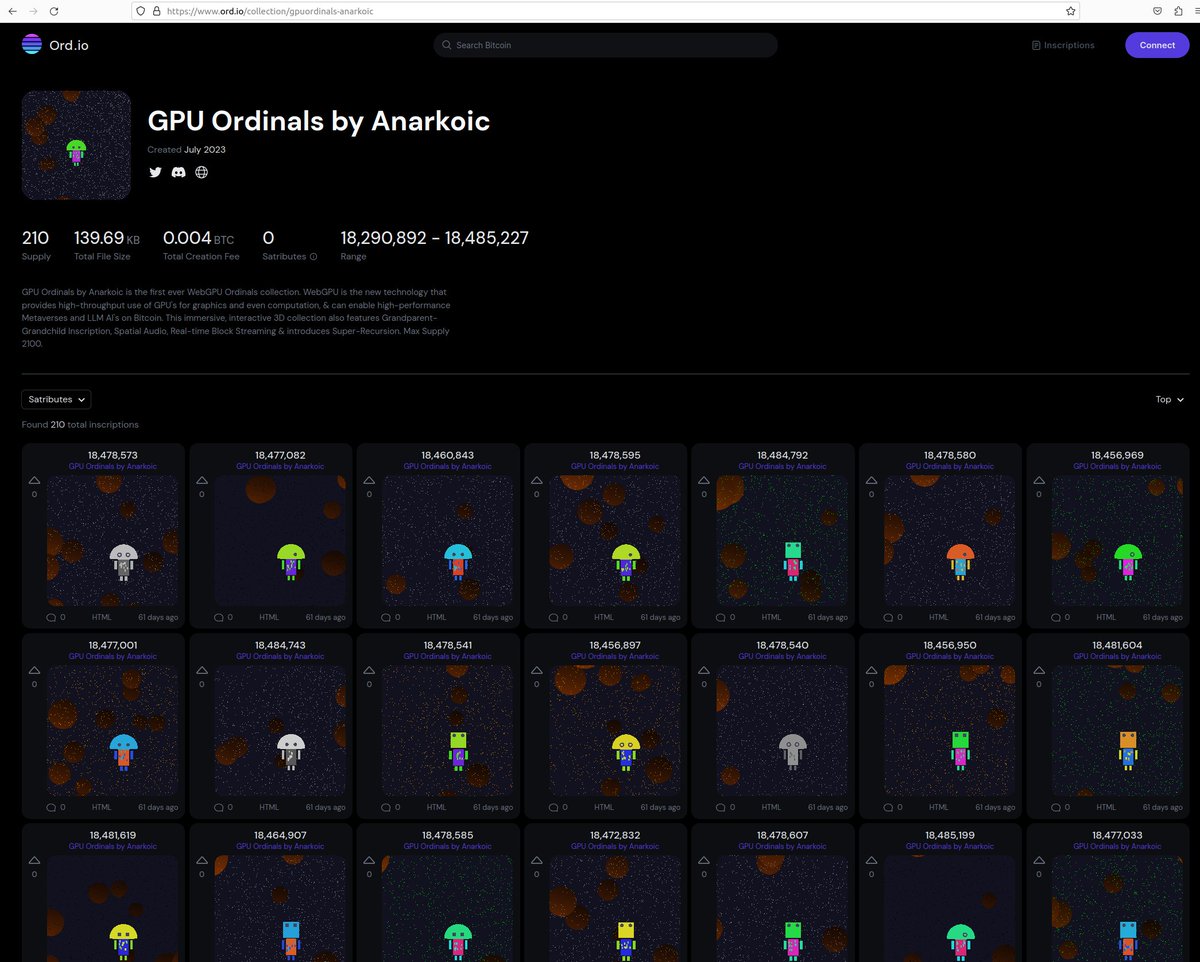Click the range '18,290,892 - 18,485,227'
The width and height of the screenshot is (1200, 962).
[435, 238]
